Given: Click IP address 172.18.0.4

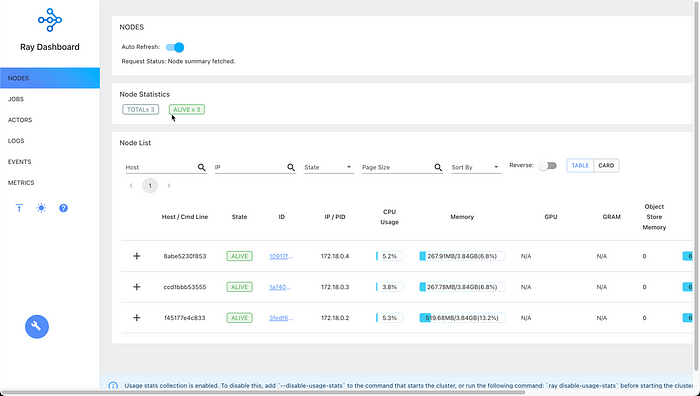Looking at the screenshot, I should pyautogui.click(x=335, y=256).
